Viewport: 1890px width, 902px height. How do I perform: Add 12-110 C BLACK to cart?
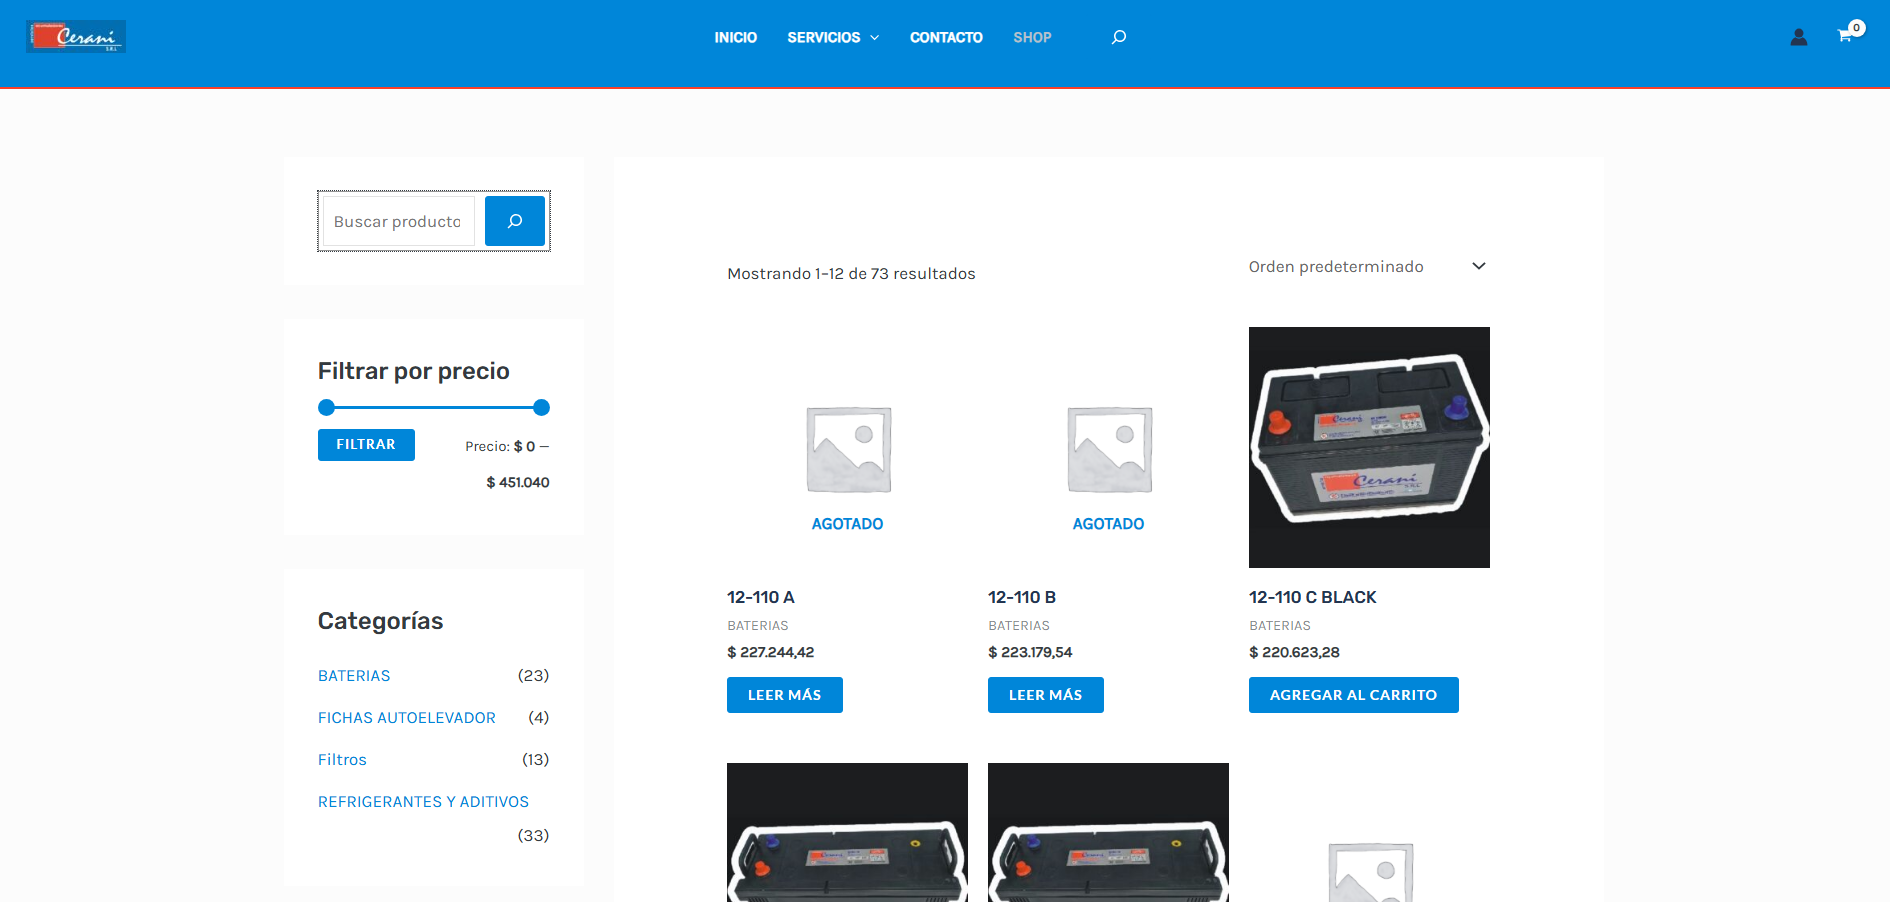tap(1353, 695)
